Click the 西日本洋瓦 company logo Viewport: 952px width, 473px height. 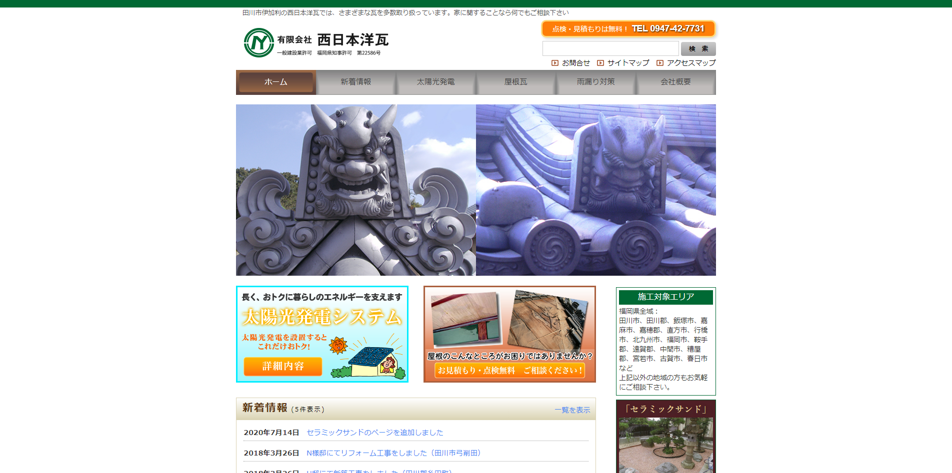315,43
